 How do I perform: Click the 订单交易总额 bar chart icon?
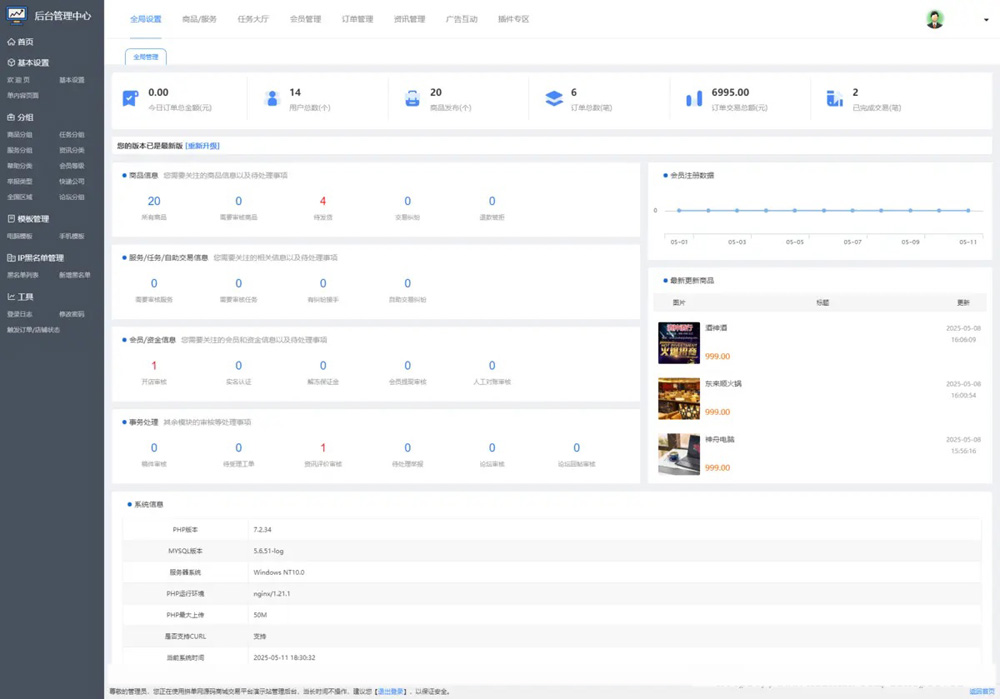(694, 99)
